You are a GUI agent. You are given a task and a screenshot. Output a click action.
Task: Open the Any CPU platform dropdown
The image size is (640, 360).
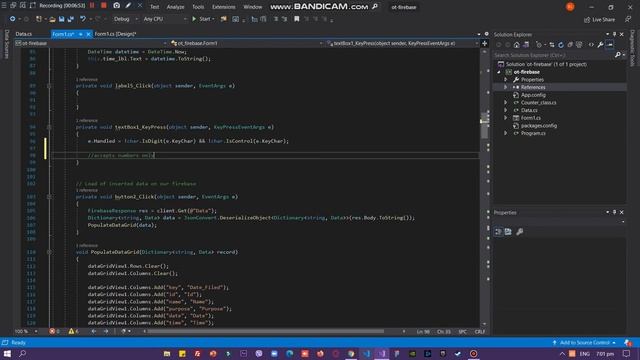(x=165, y=19)
